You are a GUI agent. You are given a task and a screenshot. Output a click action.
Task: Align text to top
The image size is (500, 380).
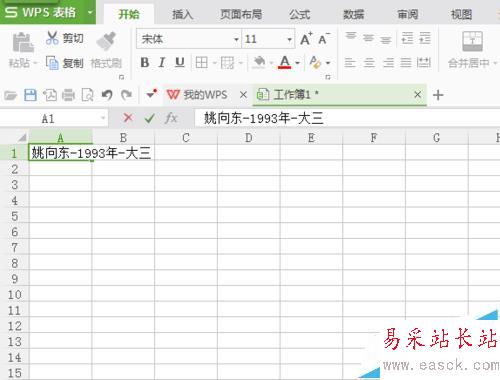351,36
